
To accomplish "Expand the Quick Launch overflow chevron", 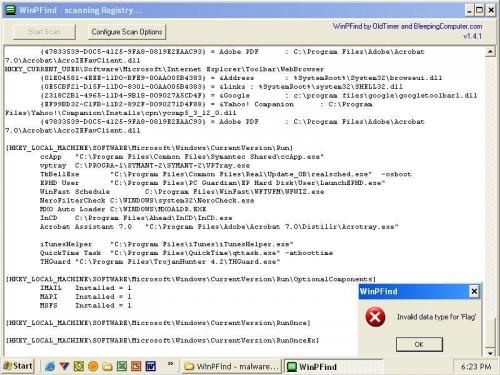I will pyautogui.click(x=170, y=364).
